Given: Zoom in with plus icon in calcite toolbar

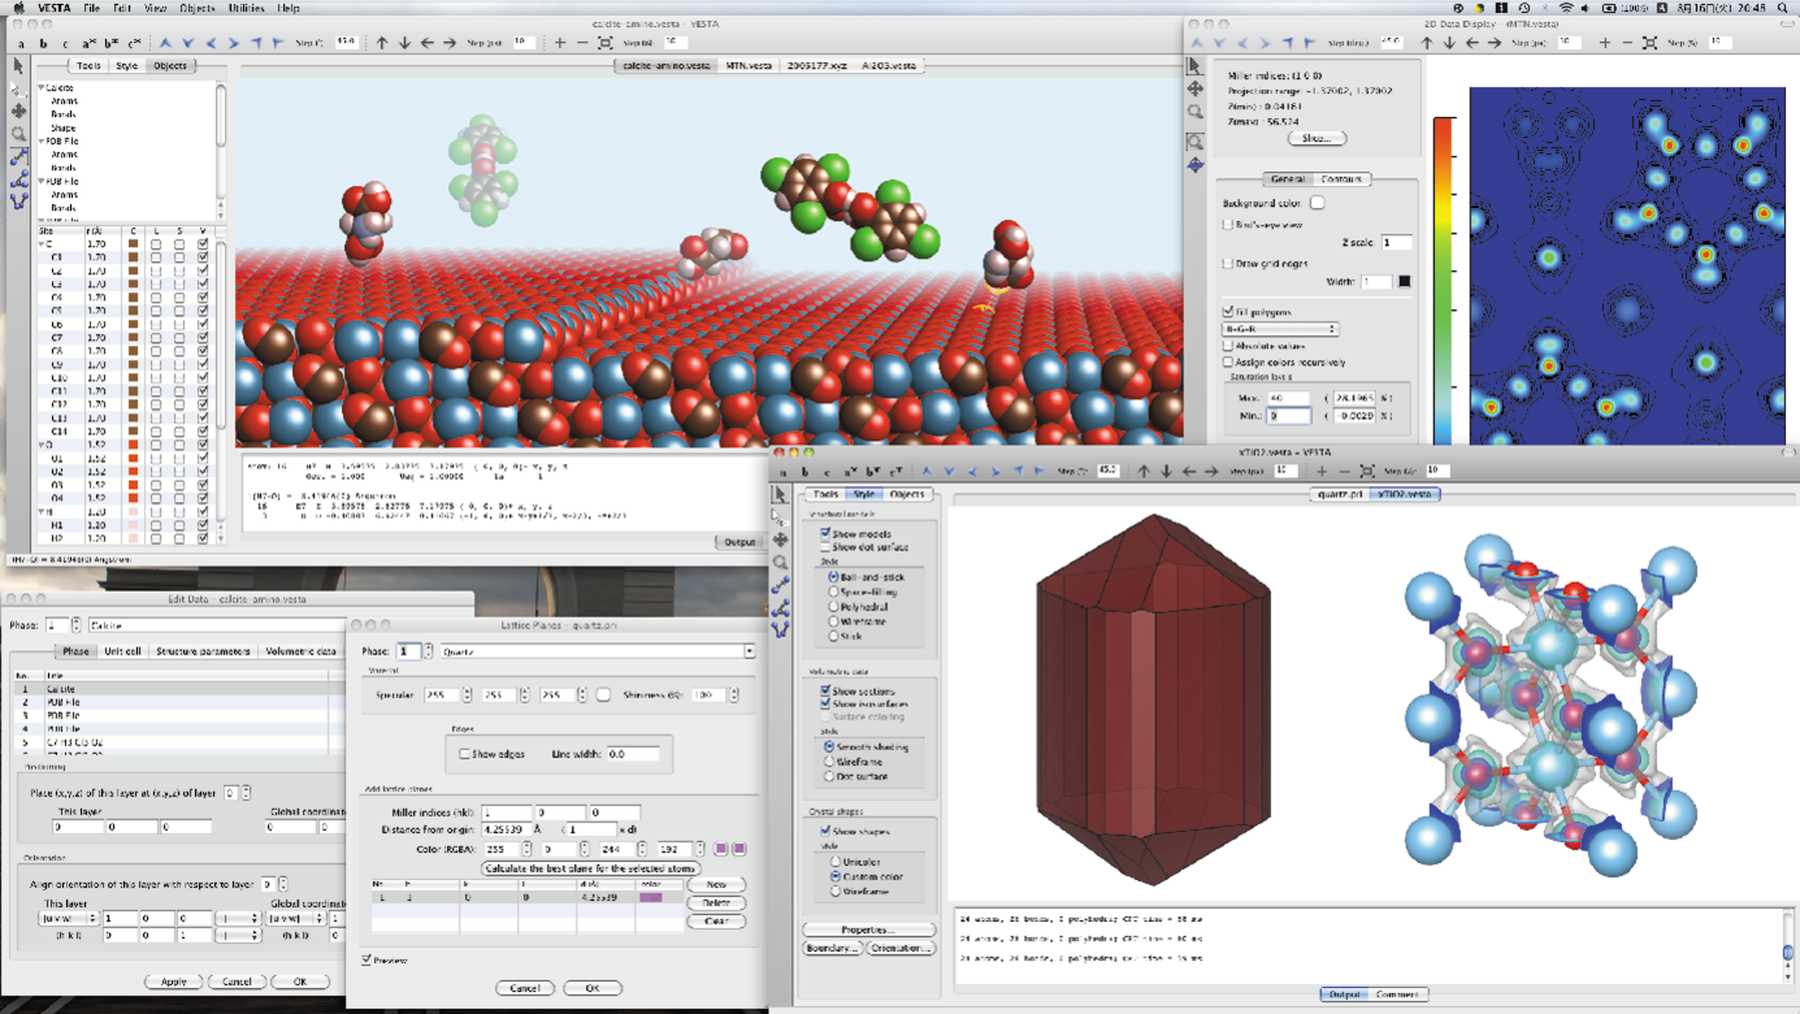Looking at the screenshot, I should point(560,43).
